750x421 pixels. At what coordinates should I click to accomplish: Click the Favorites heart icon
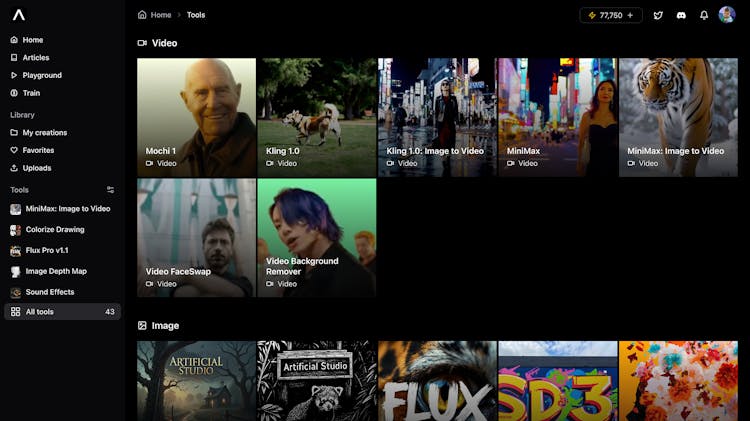click(14, 150)
